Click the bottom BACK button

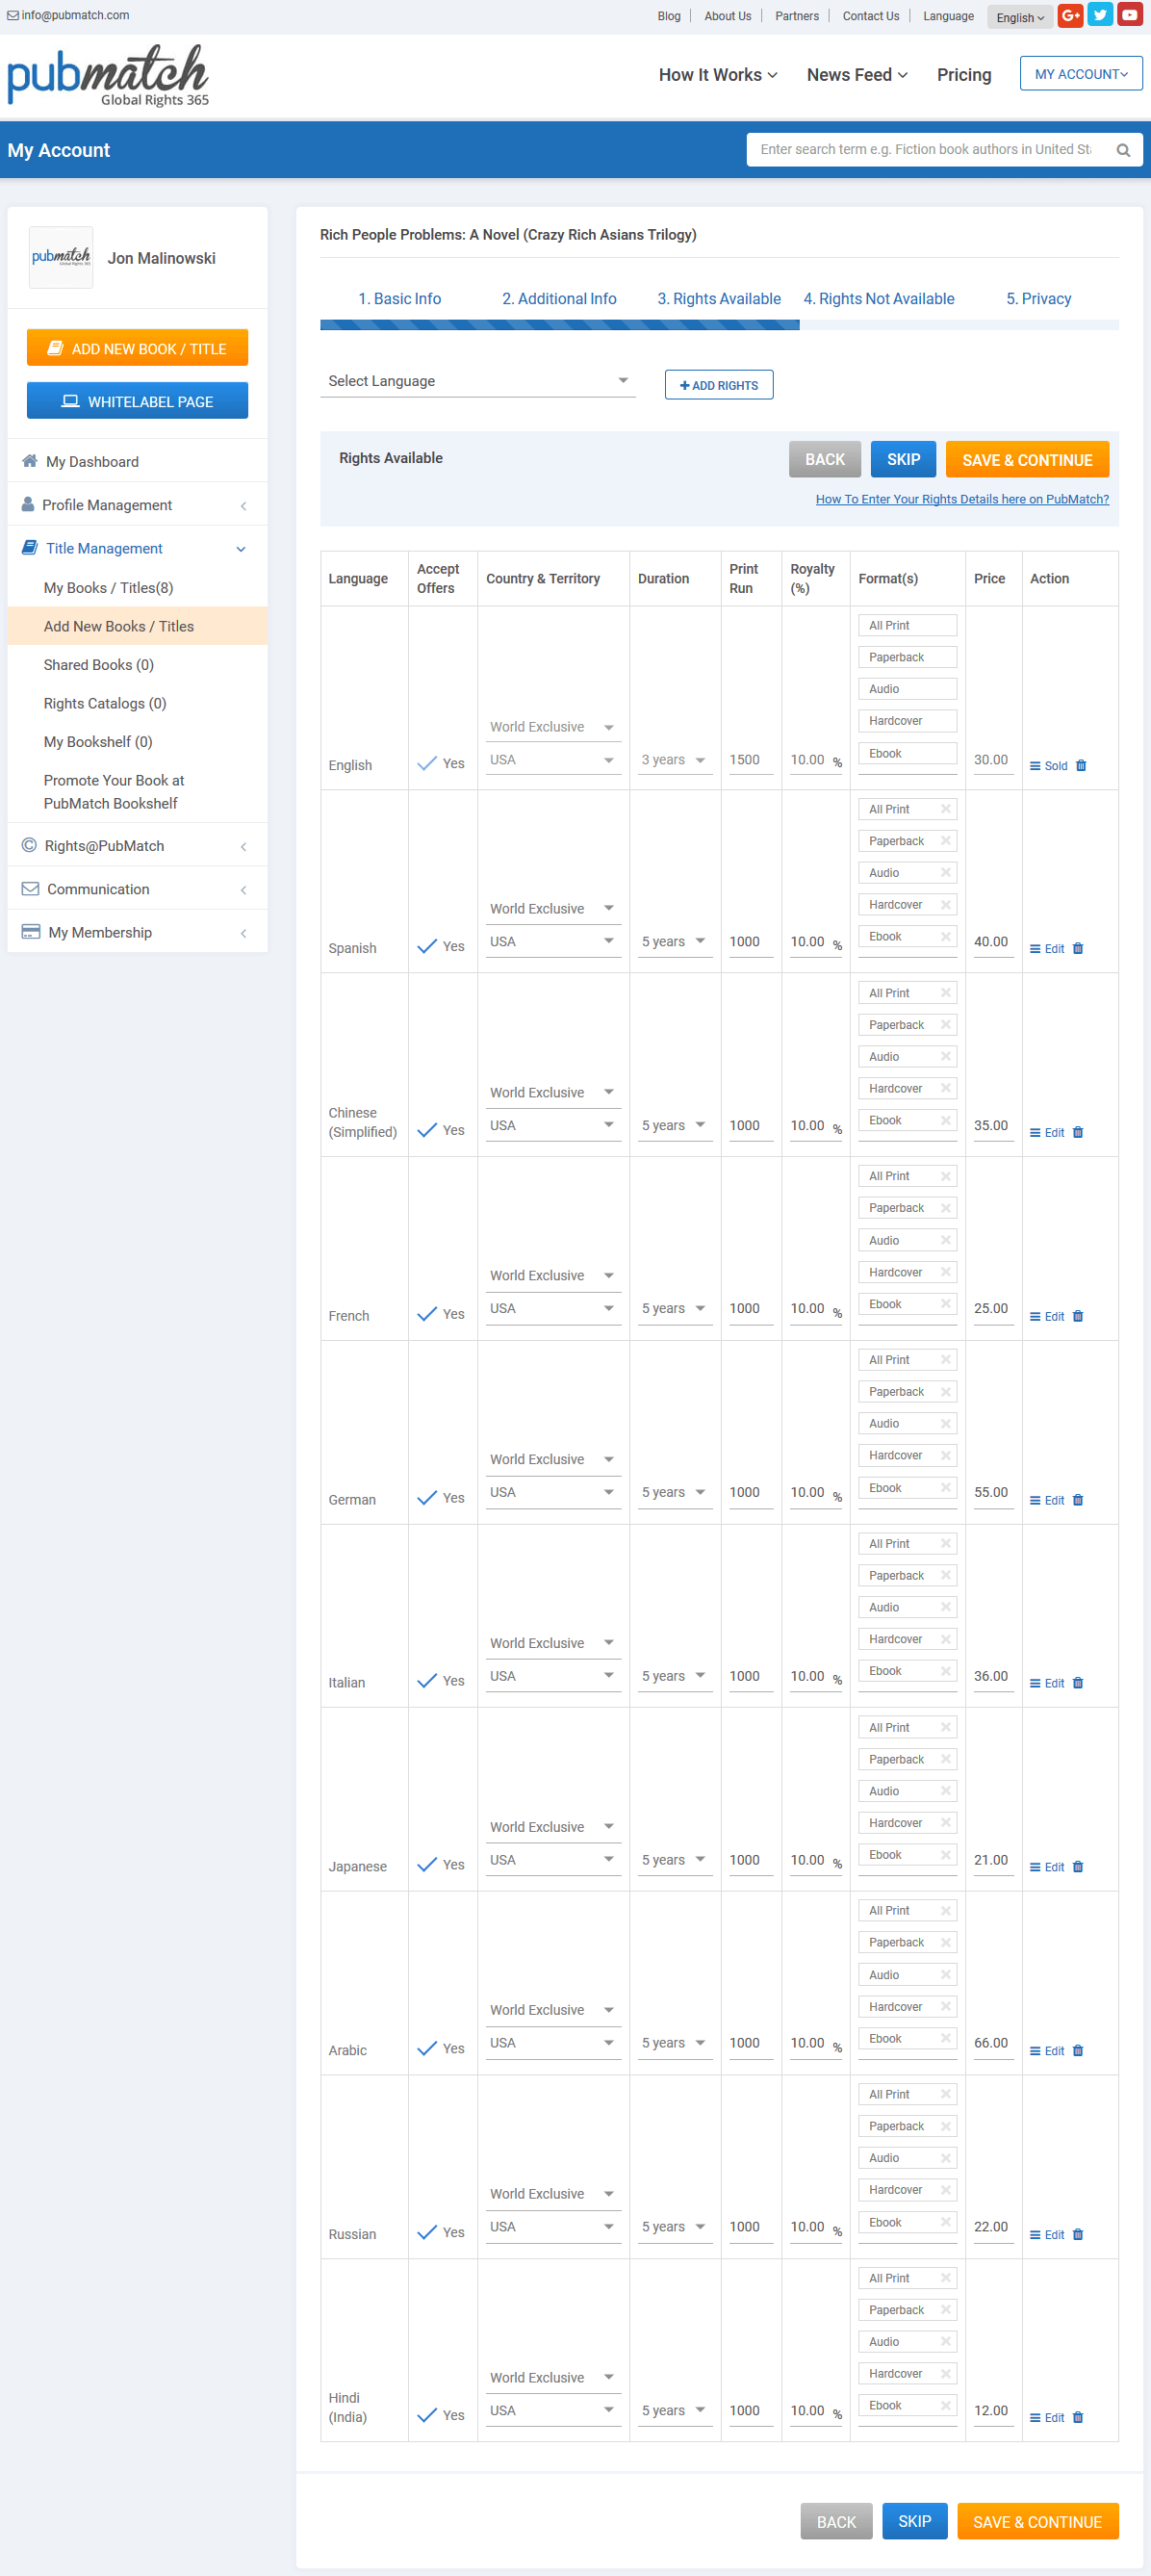[x=836, y=2521]
